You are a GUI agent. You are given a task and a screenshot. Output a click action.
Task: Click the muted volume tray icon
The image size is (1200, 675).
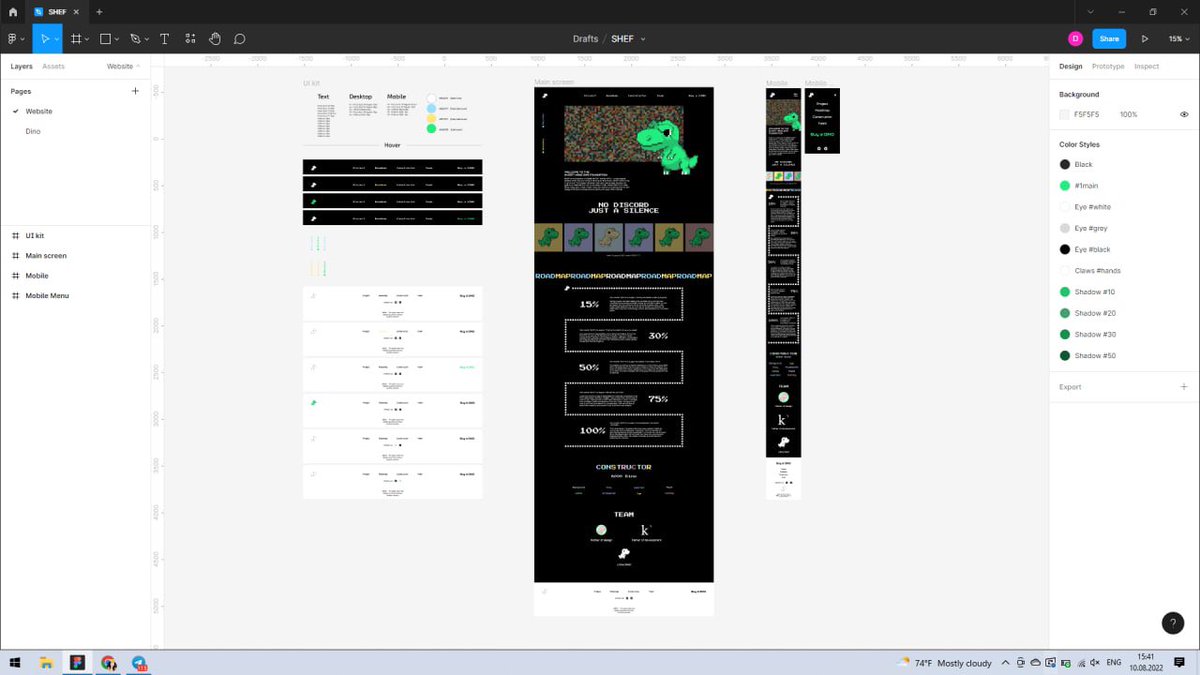(x=1094, y=663)
